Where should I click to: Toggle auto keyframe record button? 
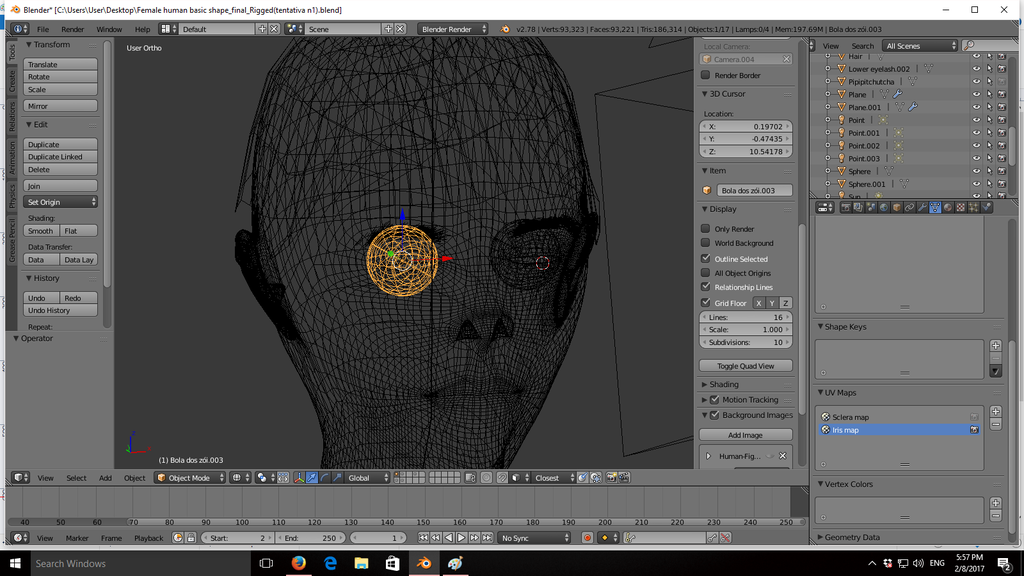(x=587, y=538)
